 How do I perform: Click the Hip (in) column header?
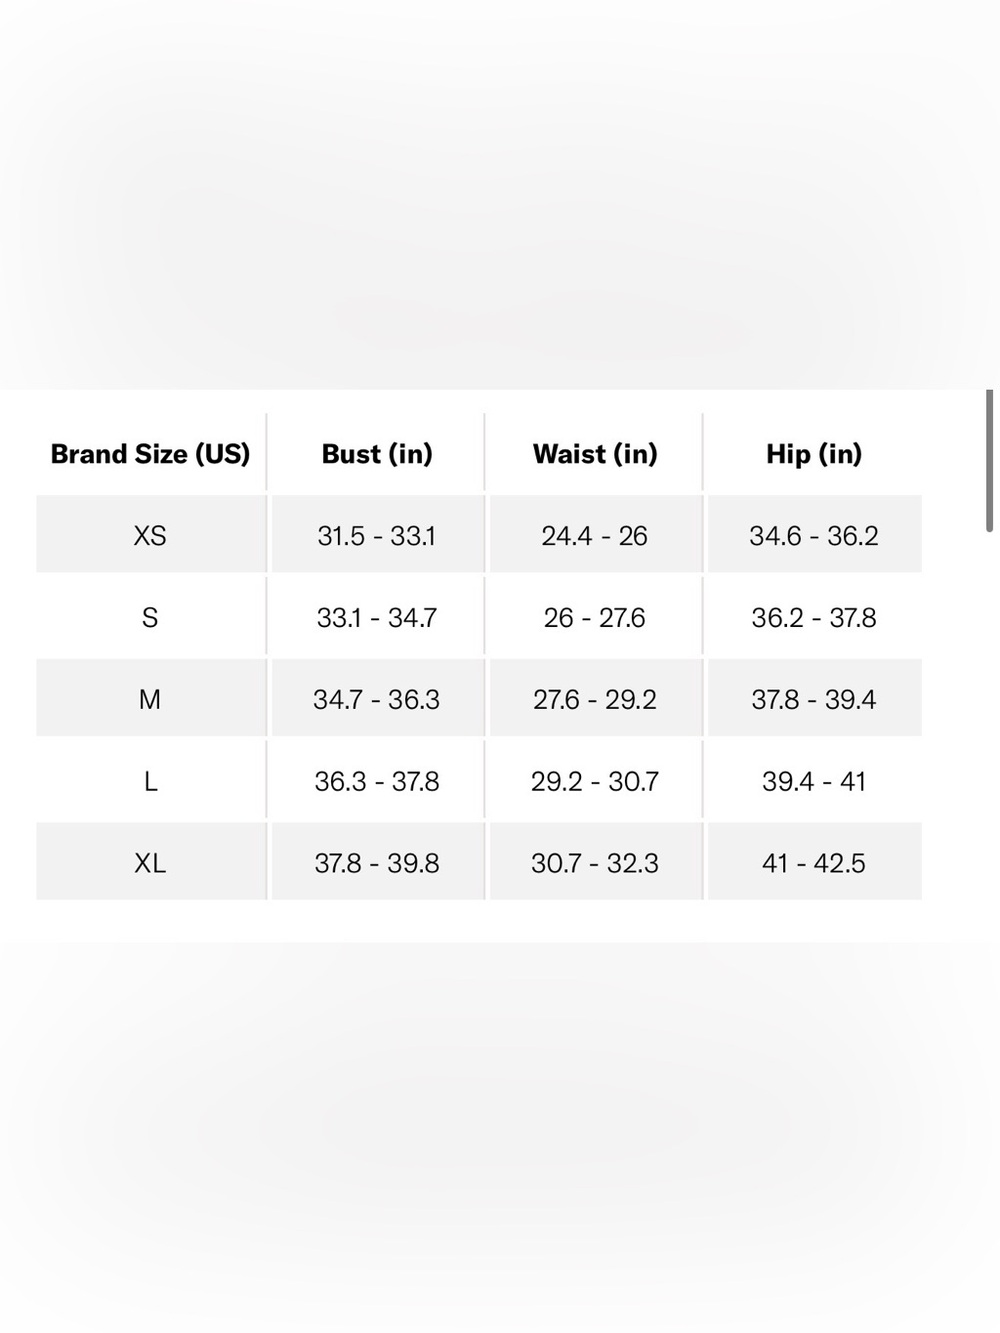(x=814, y=454)
